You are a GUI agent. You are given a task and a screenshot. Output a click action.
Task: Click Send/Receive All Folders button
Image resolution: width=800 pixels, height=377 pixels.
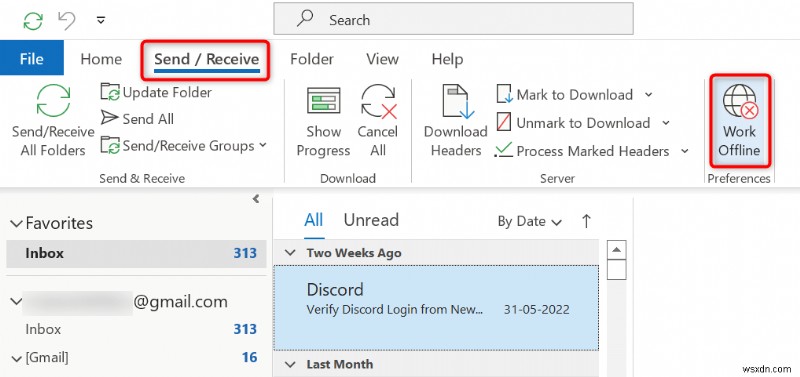pos(53,121)
